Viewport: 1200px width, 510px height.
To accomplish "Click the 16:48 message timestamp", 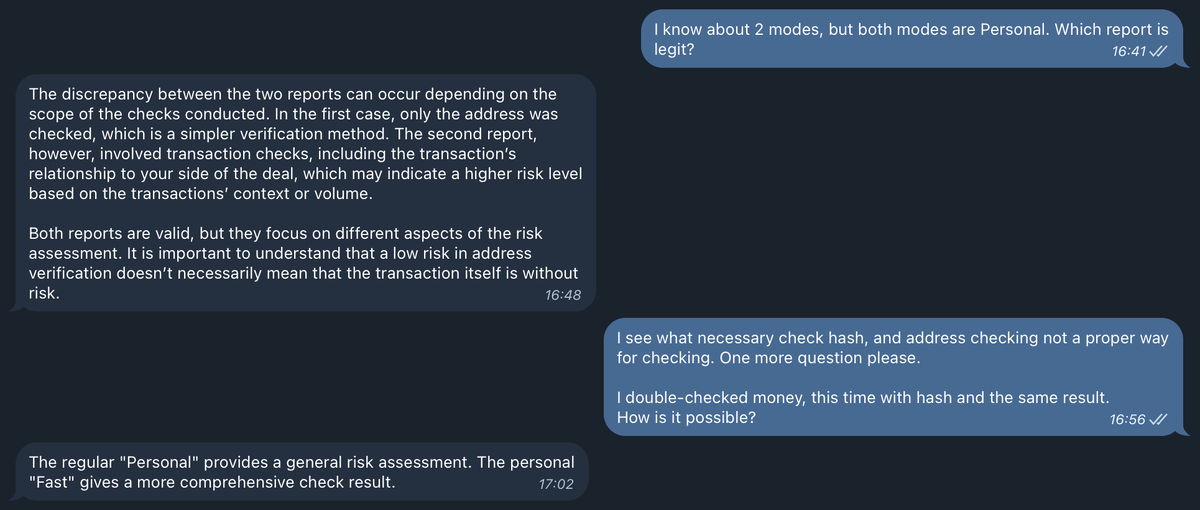I will [563, 295].
